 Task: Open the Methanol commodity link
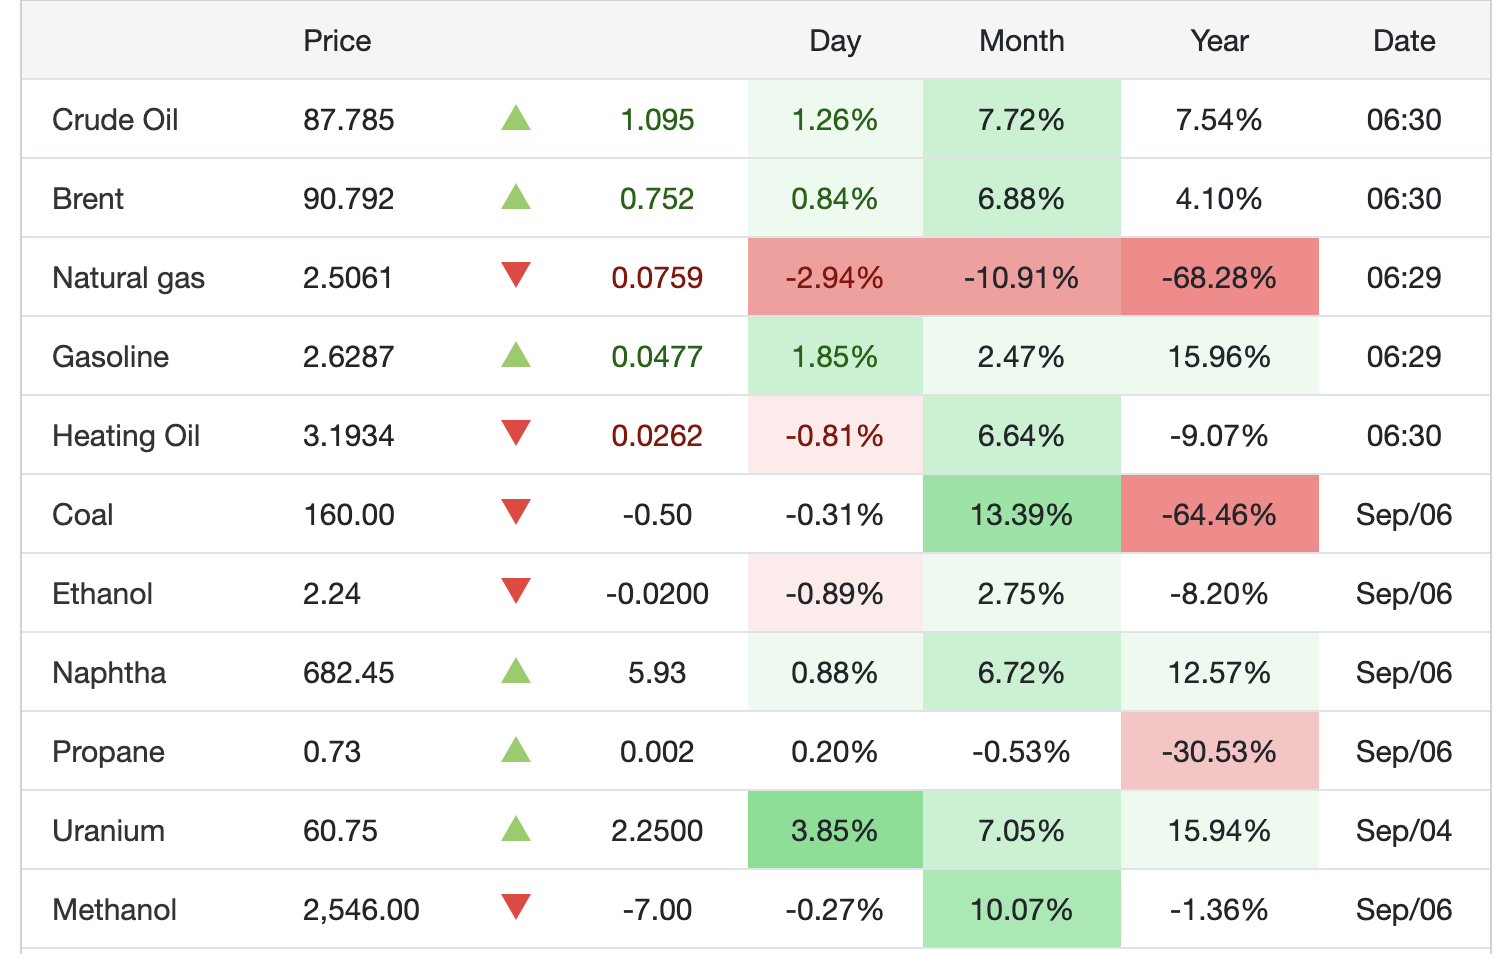coord(115,910)
